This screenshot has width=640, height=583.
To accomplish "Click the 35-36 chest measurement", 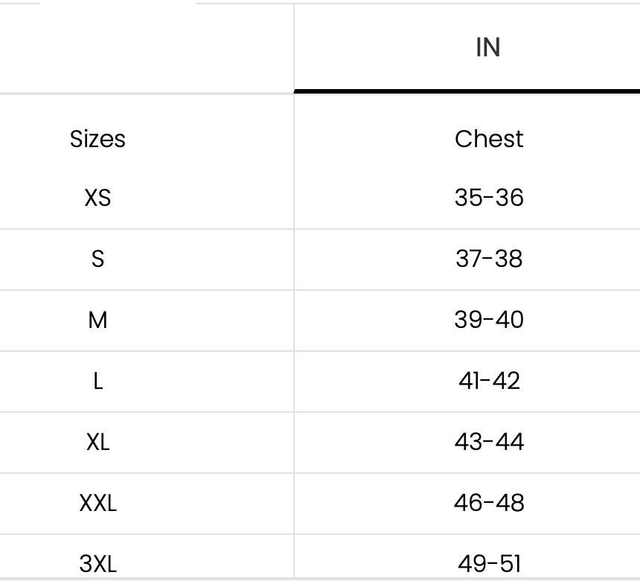I will [489, 198].
